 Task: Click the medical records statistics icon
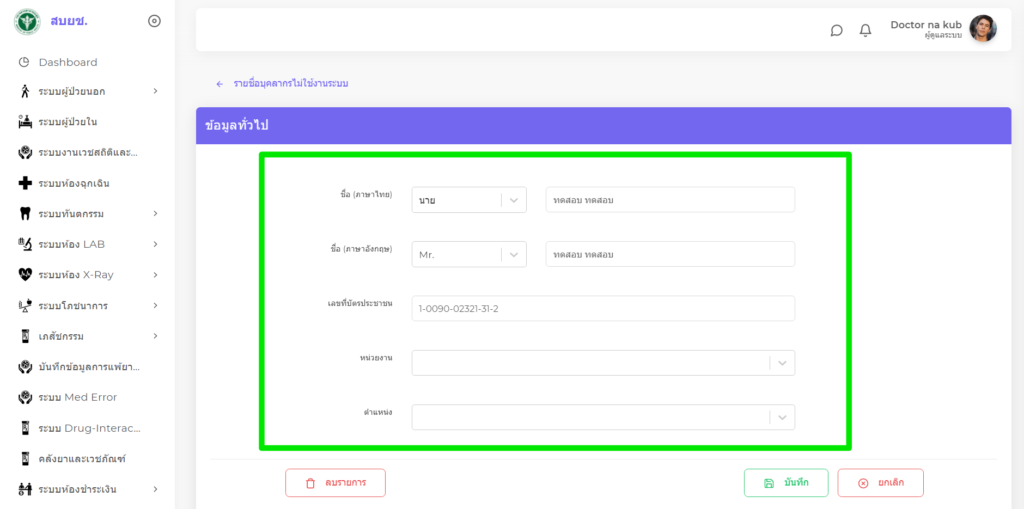click(25, 153)
